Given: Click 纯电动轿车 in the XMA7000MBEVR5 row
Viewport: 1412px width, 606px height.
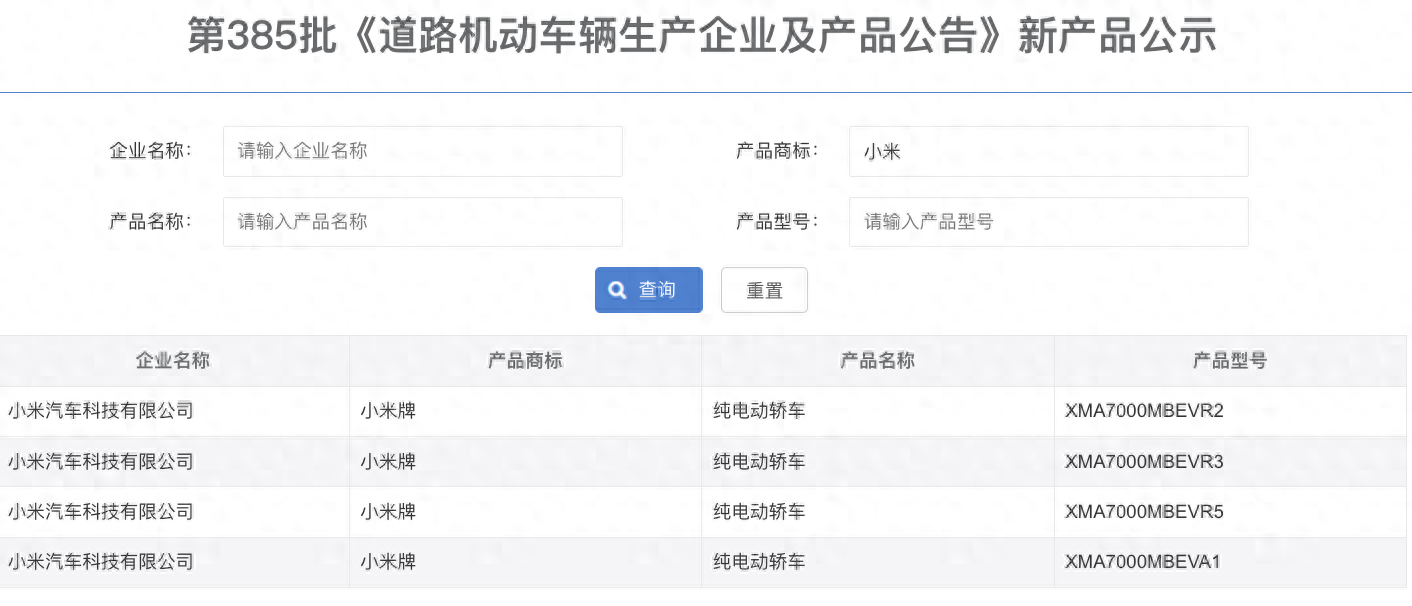Looking at the screenshot, I should click(759, 512).
